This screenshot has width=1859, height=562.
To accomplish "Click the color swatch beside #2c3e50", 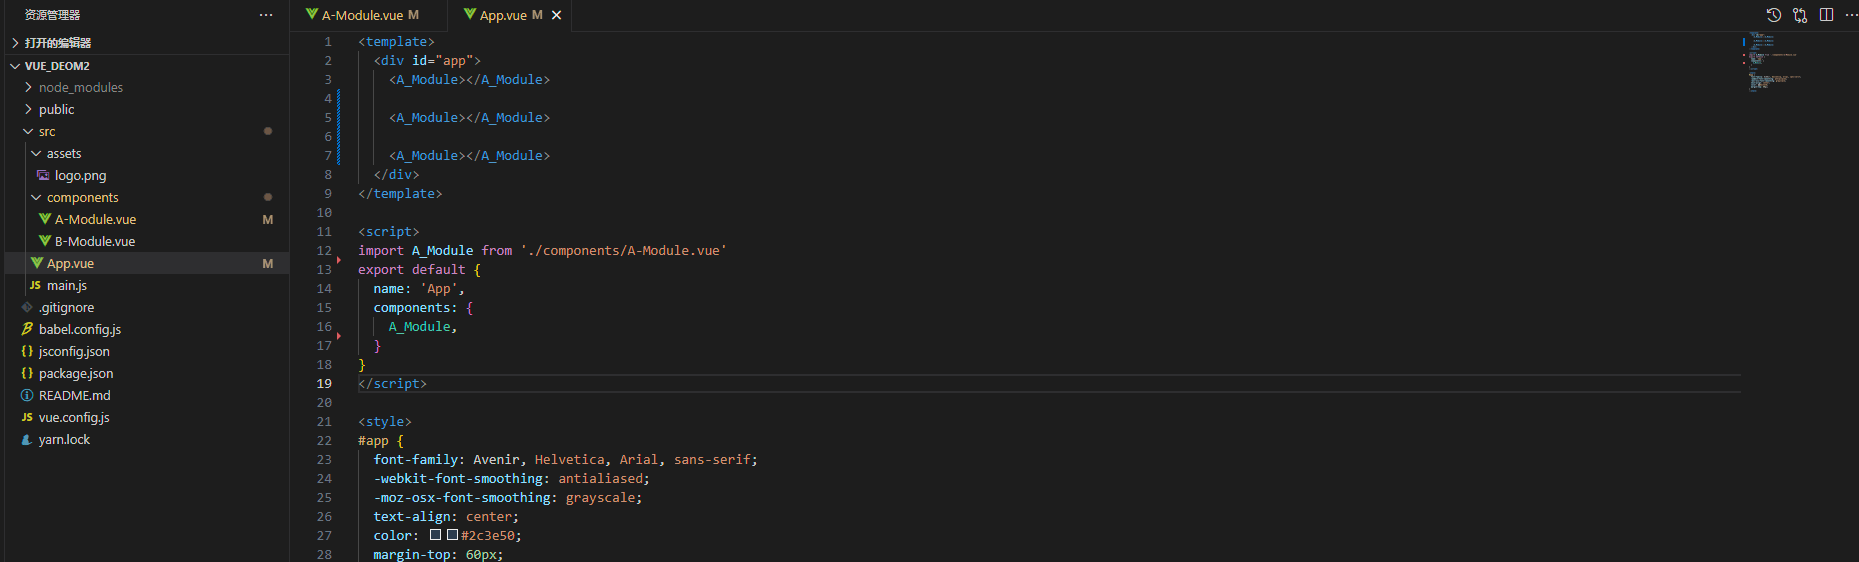I will coord(452,535).
